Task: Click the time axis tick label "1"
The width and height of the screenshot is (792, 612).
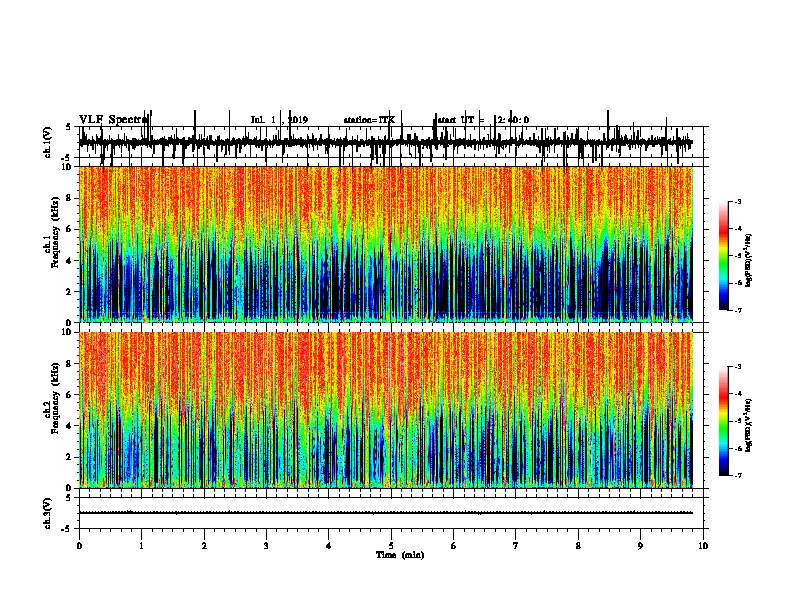Action: coord(141,546)
